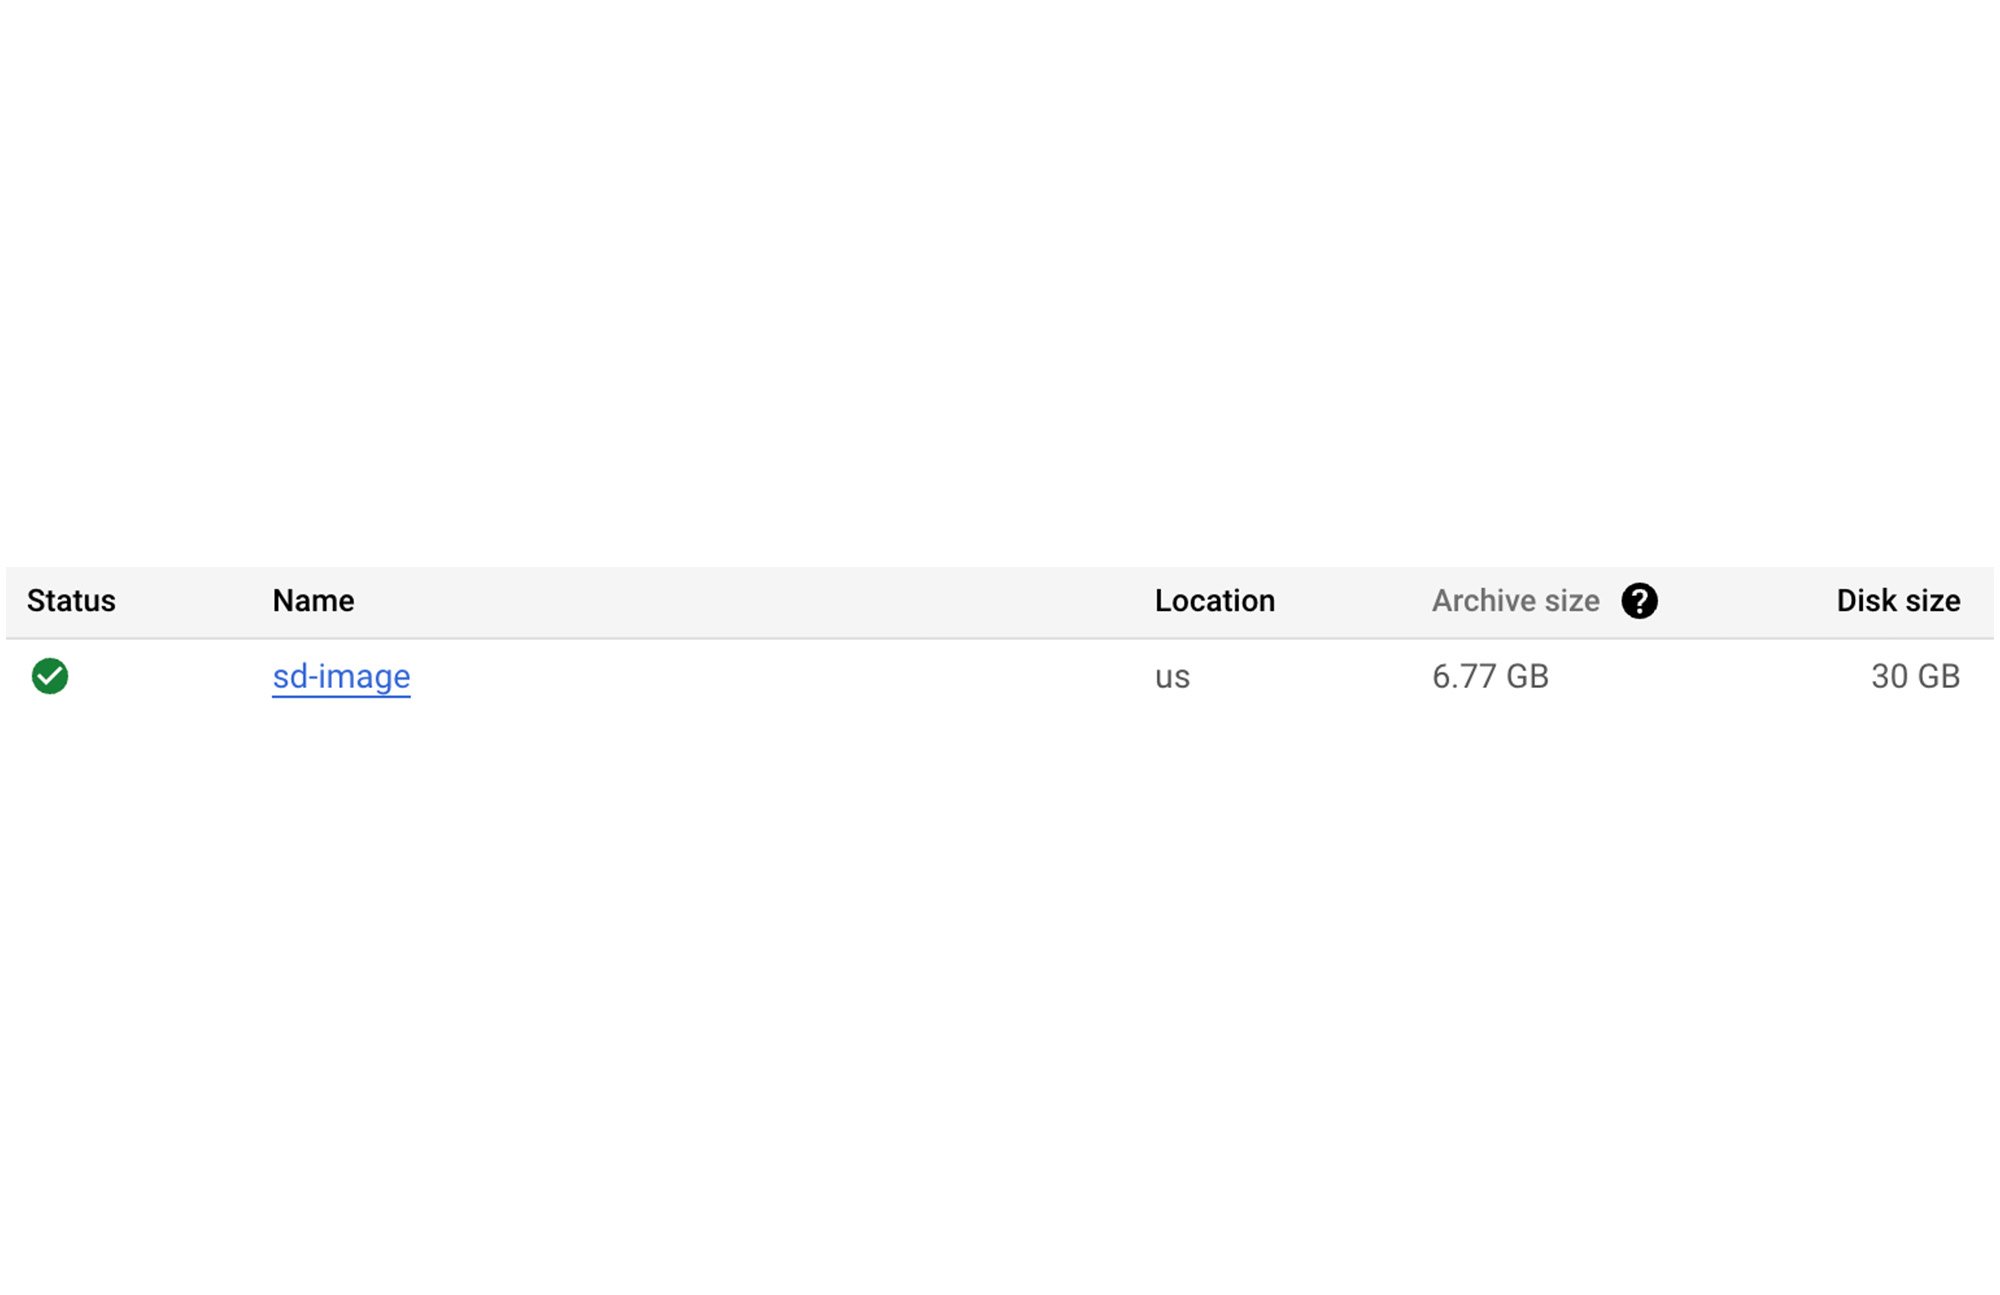
Task: Click row space between us and 6.77 GB
Action: 1310,677
